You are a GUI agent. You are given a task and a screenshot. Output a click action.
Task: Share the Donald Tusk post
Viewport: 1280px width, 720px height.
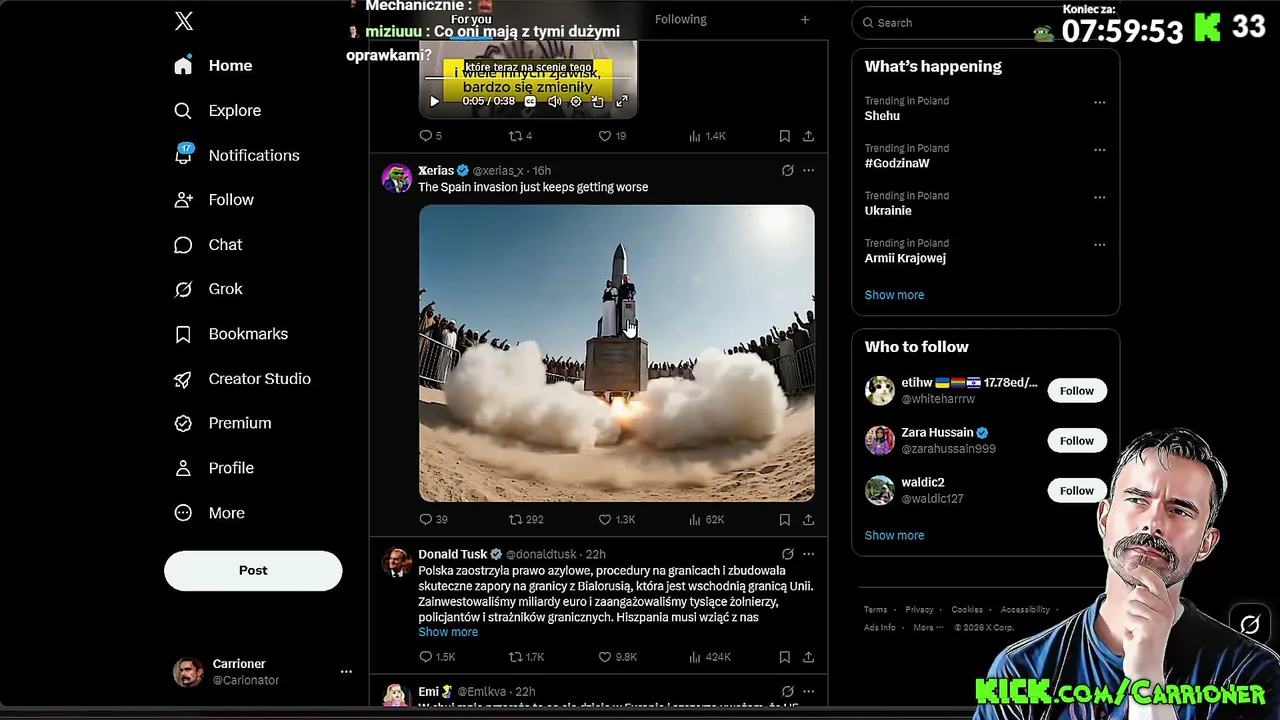pyautogui.click(x=808, y=657)
